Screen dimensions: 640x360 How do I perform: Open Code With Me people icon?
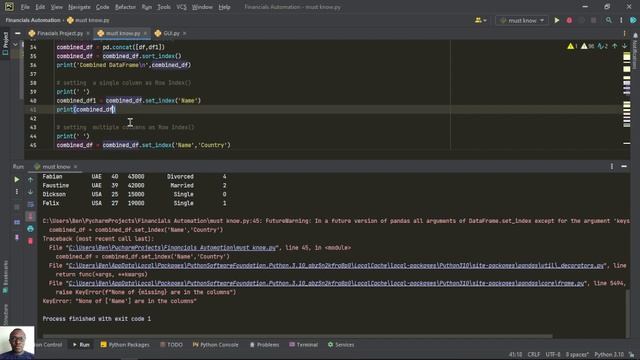[x=478, y=20]
